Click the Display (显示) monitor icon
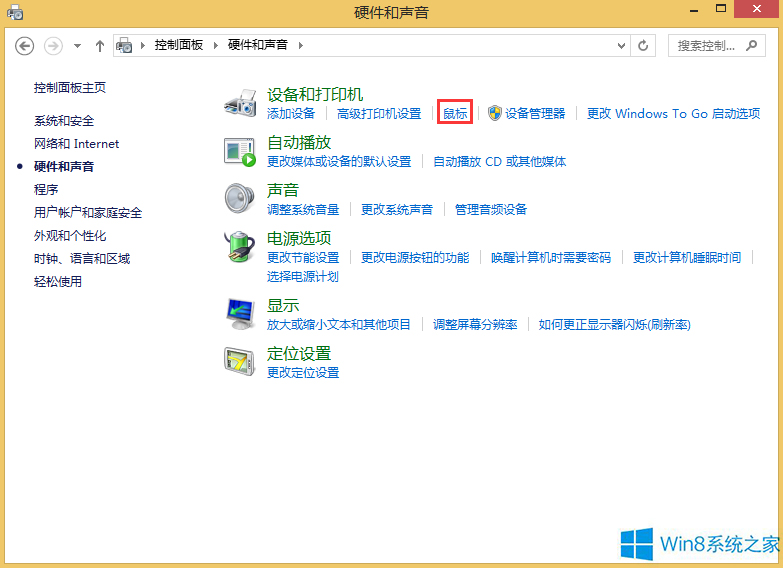Image resolution: width=783 pixels, height=568 pixels. [240, 314]
